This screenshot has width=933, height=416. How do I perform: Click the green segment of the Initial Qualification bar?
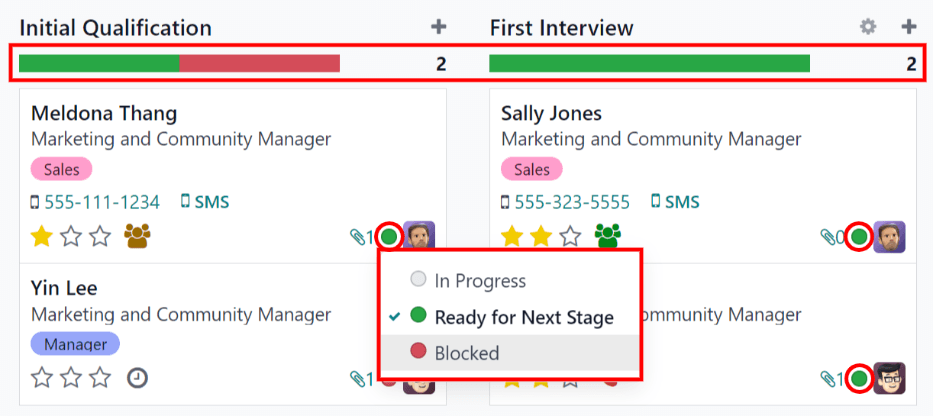click(x=99, y=64)
